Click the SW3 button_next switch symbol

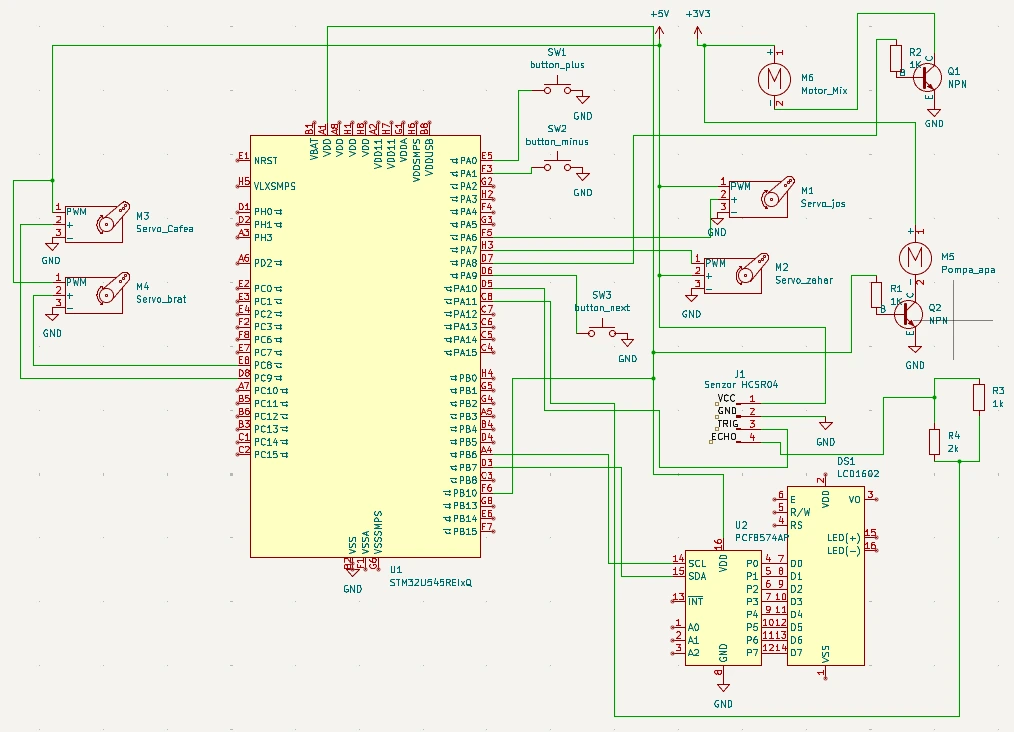pyautogui.click(x=602, y=330)
